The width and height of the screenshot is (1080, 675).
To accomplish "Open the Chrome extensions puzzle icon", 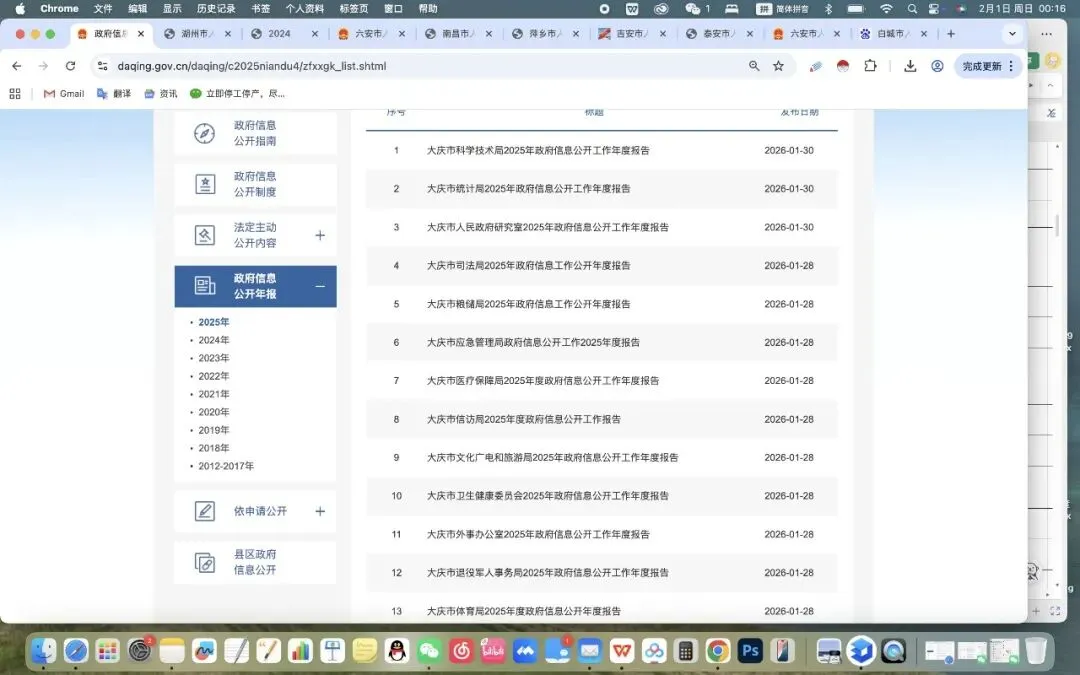I will coord(871,66).
